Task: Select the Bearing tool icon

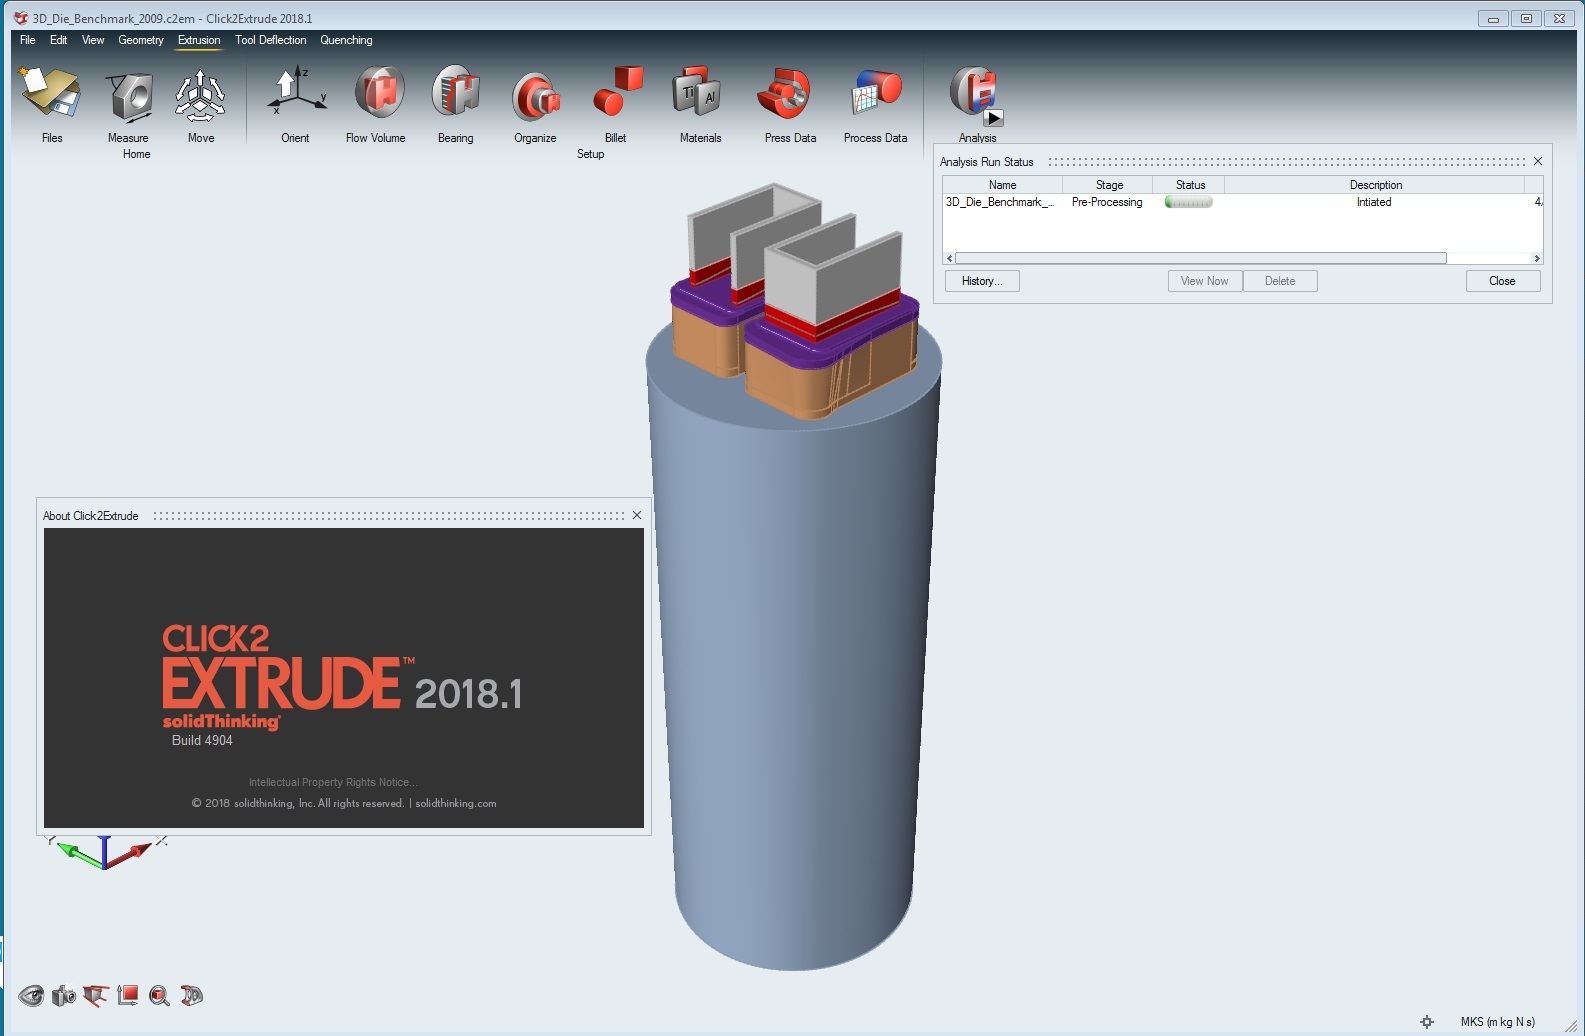Action: coord(456,93)
